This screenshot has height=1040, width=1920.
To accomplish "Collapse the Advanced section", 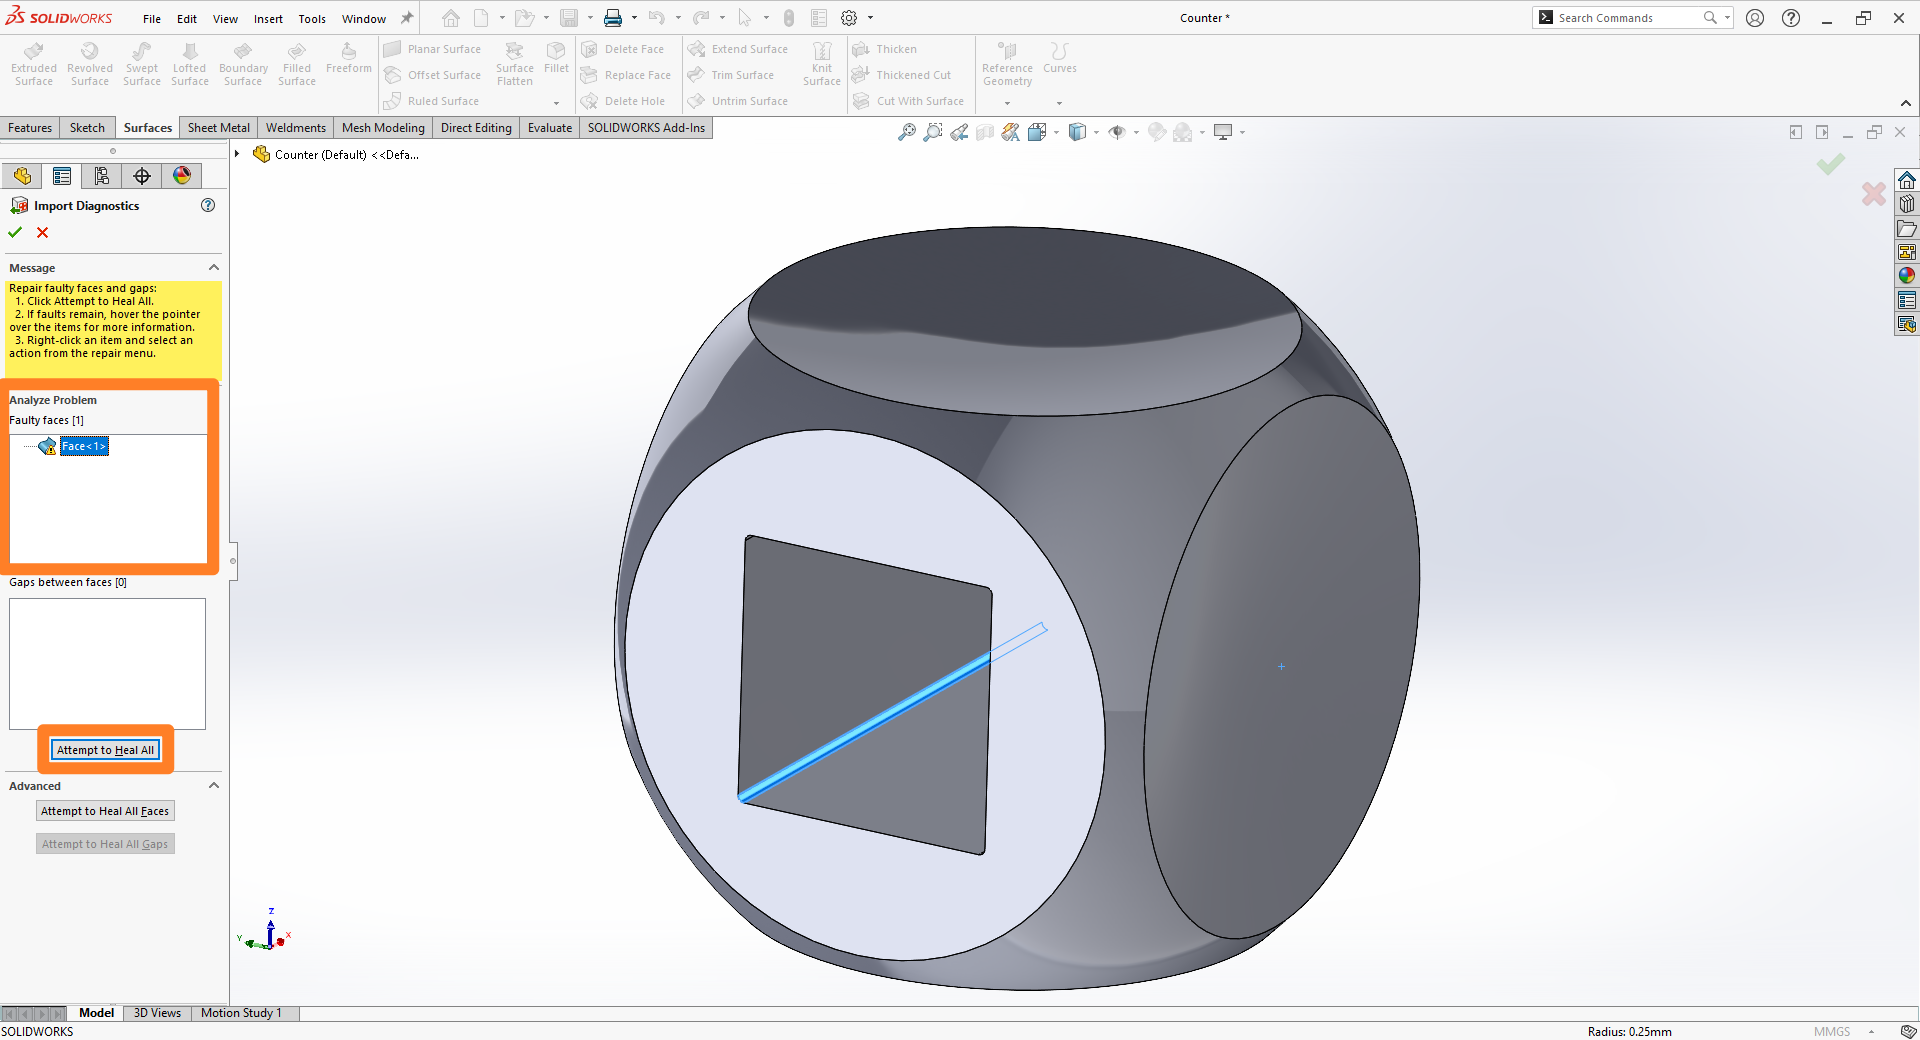I will click(x=213, y=786).
